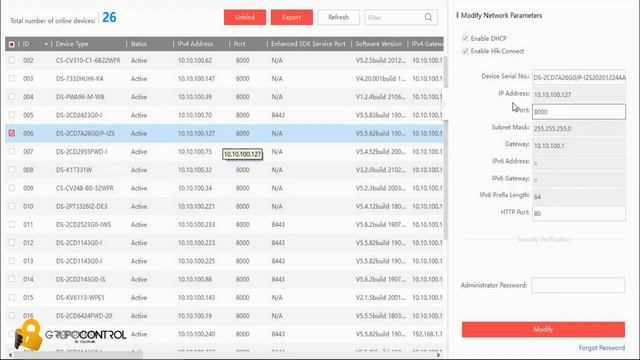Image resolution: width=640 pixels, height=360 pixels.
Task: Click IPv4 address 10.10.100.62 cell
Action: coord(195,60)
